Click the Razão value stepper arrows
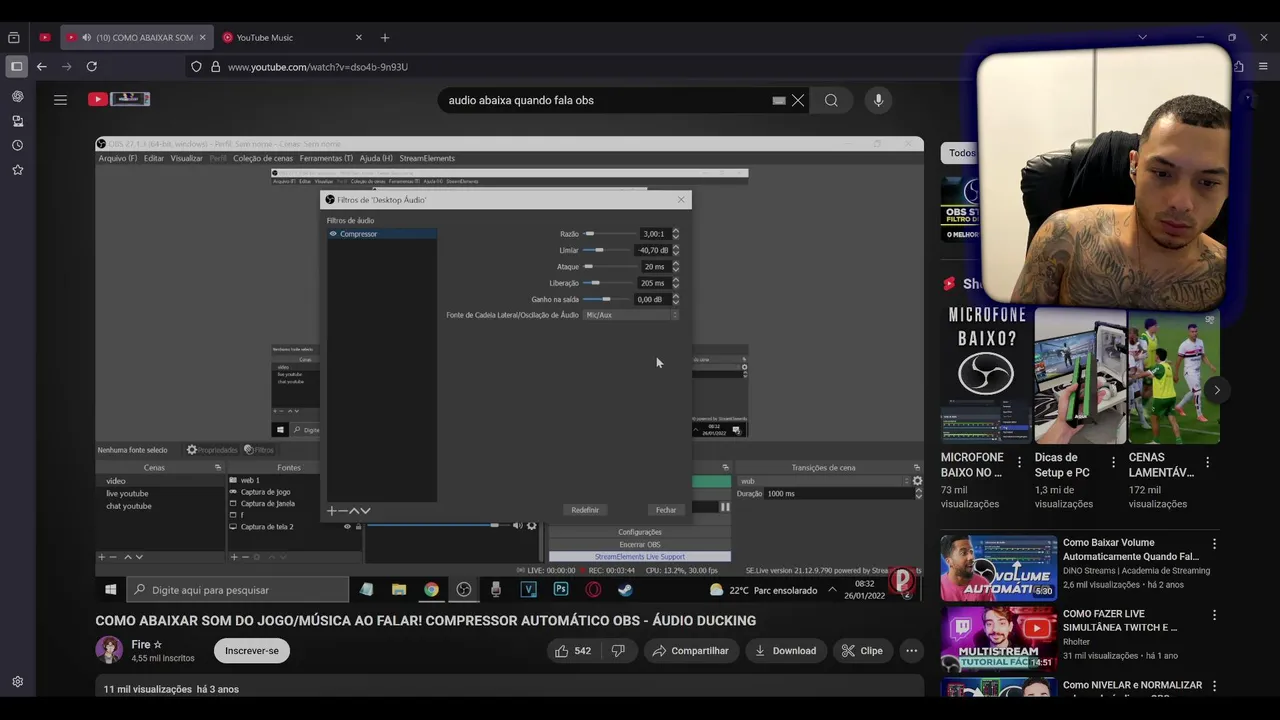This screenshot has width=1280, height=720. point(676,234)
